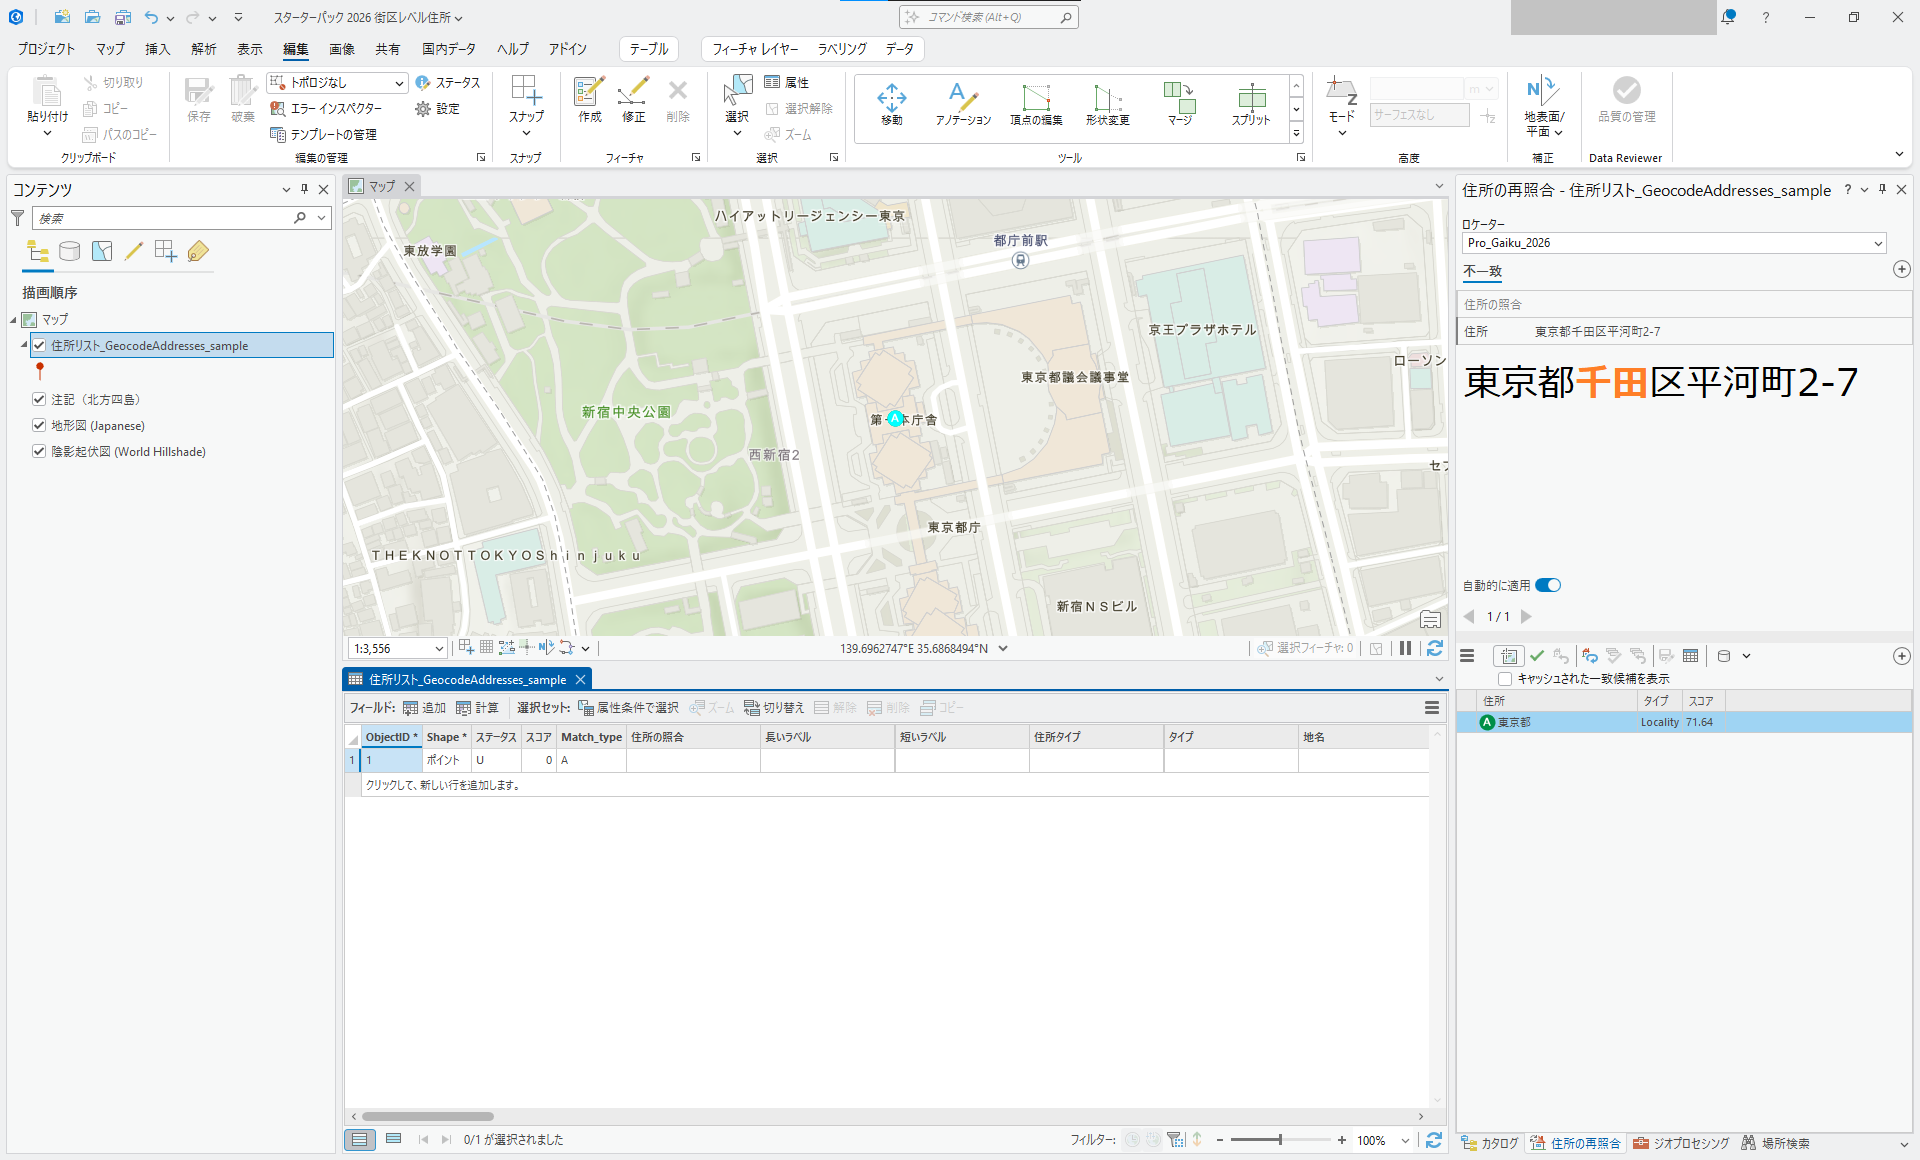Click 属性条件で選択 button in table

tap(628, 708)
